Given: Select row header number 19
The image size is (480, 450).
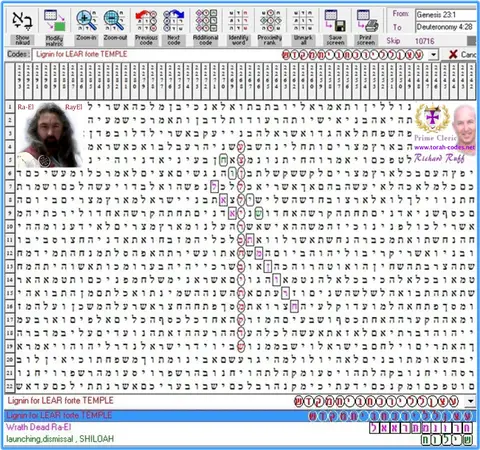Looking at the screenshot, I should (x=10, y=346).
